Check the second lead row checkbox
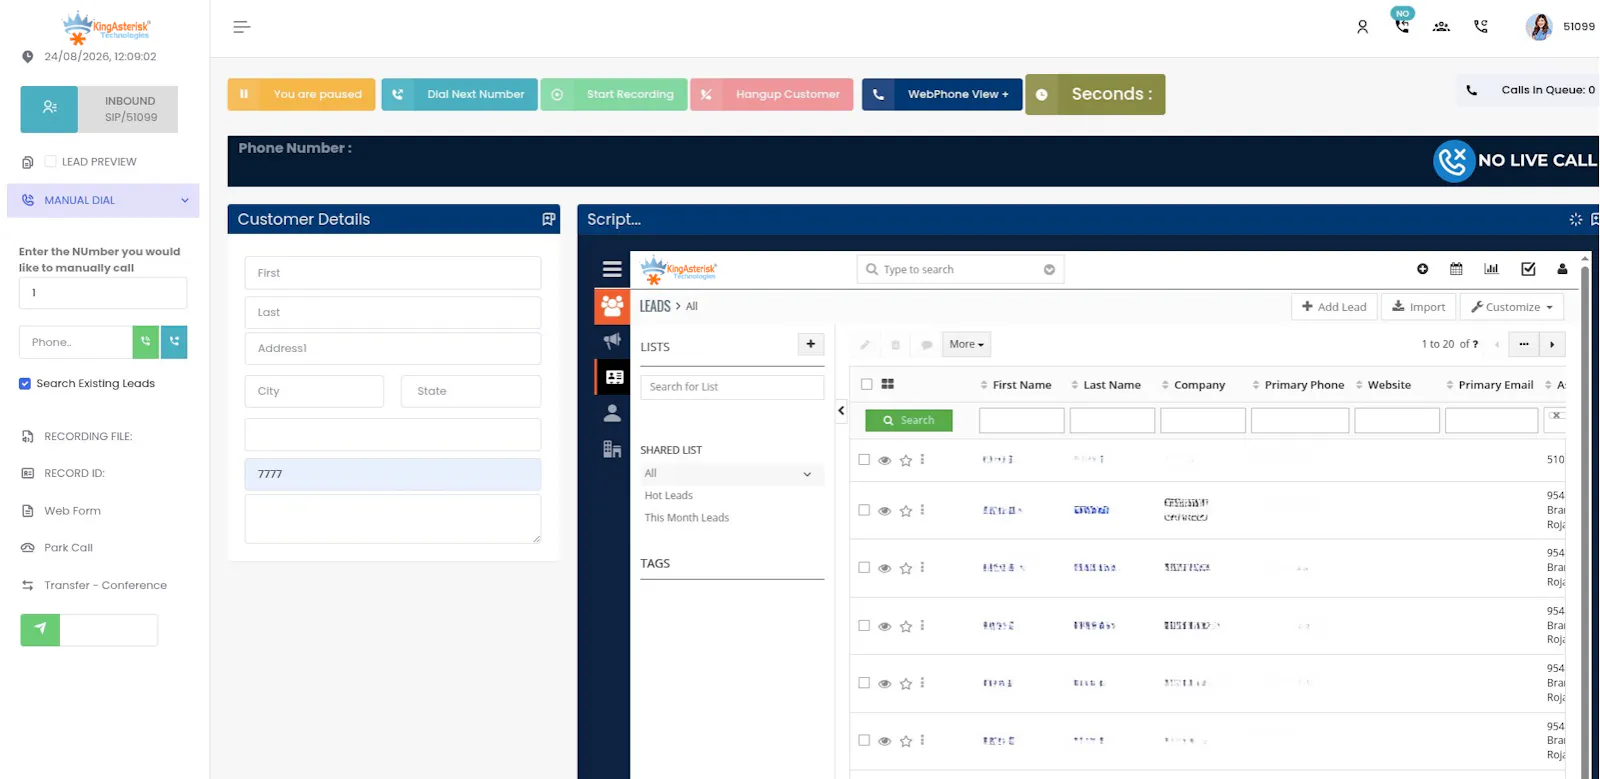Viewport: 1600px width, 779px height. click(864, 510)
